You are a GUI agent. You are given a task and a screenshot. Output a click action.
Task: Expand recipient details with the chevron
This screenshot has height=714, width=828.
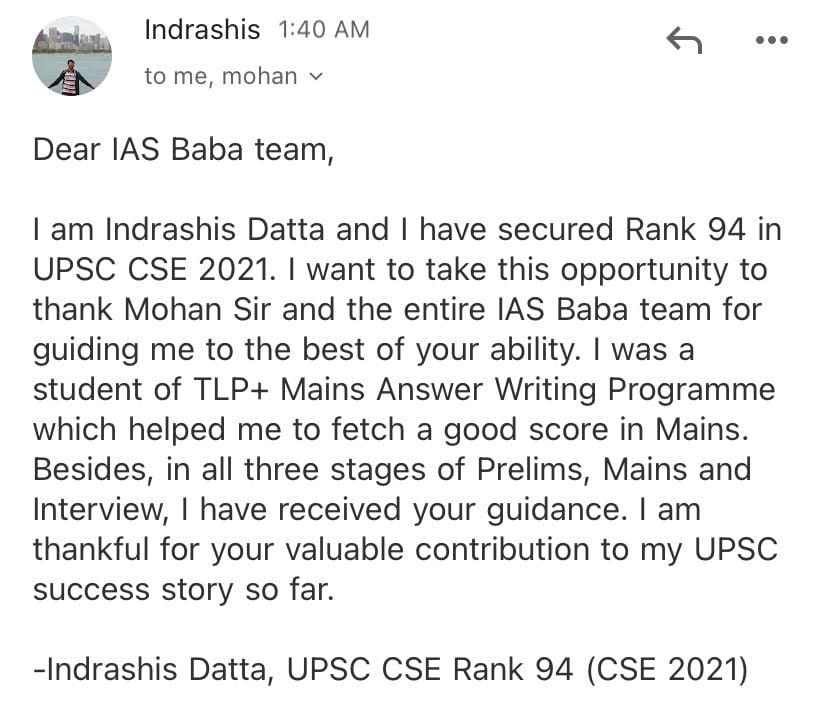click(x=315, y=77)
